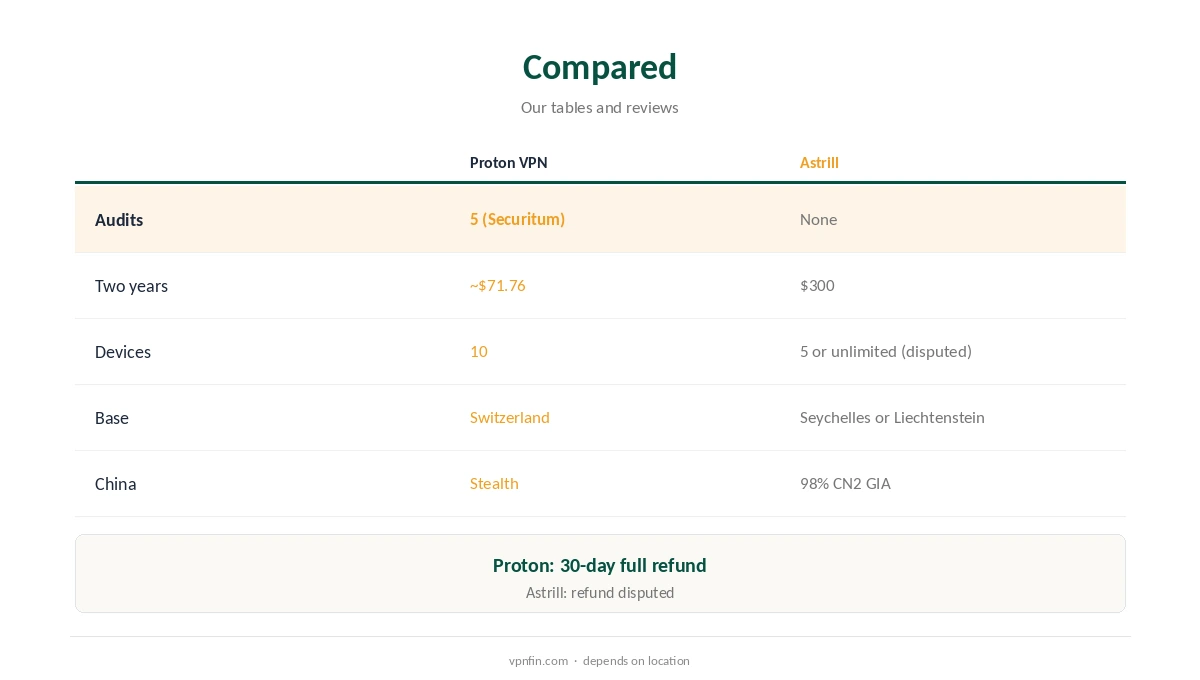Click the subtitle "Our tables and reviews"
The width and height of the screenshot is (1200, 680).
[600, 108]
